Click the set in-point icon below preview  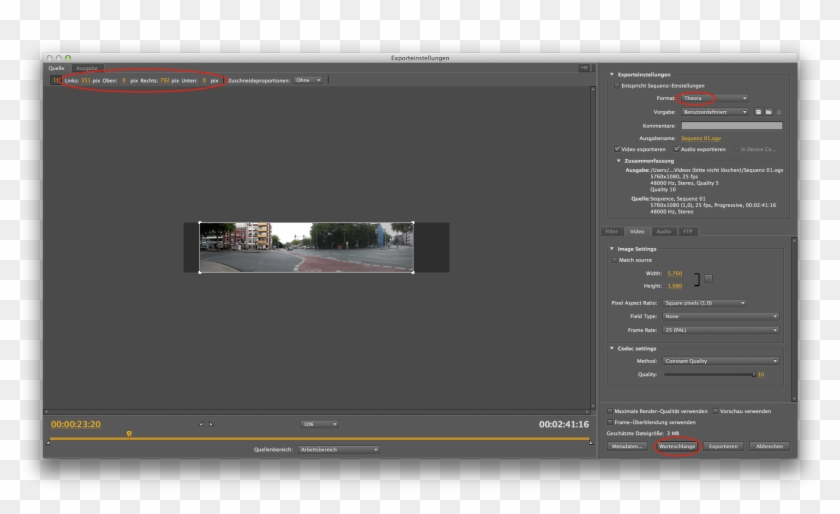pyautogui.click(x=201, y=424)
